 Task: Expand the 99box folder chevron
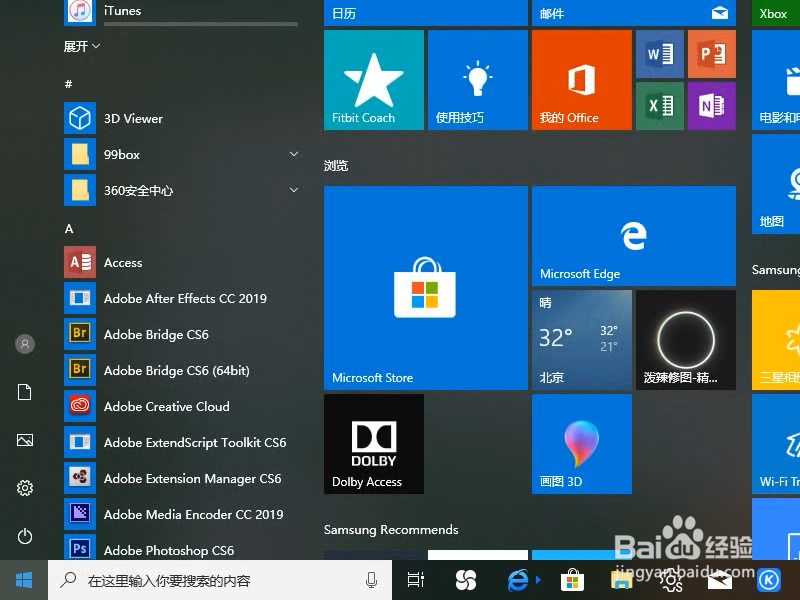(x=294, y=154)
